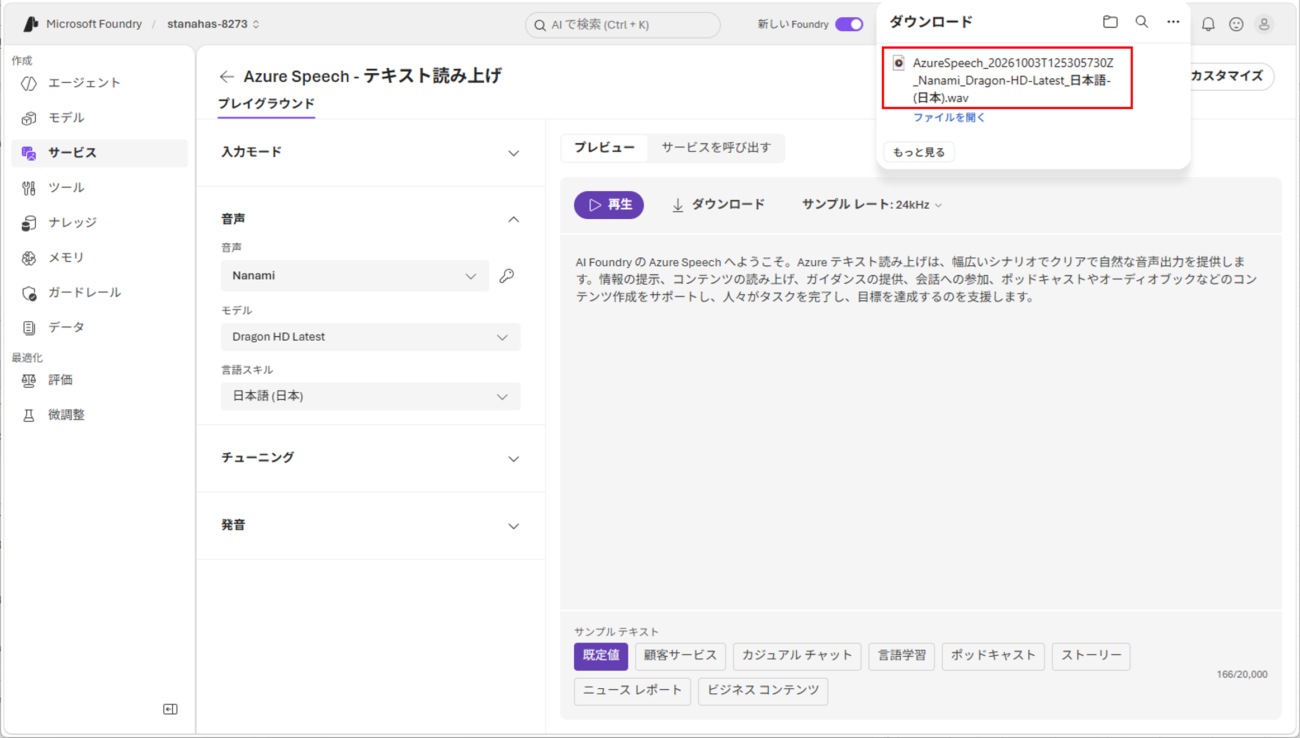Image resolution: width=1300 pixels, height=738 pixels.
Task: Select the 既定値 sample text
Action: pos(601,656)
